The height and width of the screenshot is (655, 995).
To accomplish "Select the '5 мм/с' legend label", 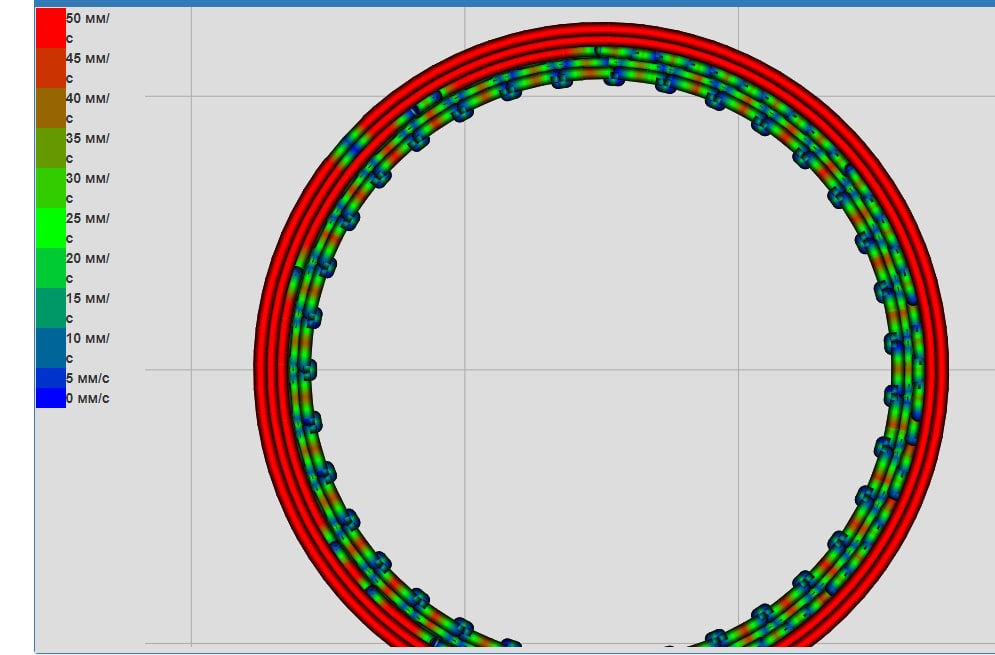I will tap(88, 378).
